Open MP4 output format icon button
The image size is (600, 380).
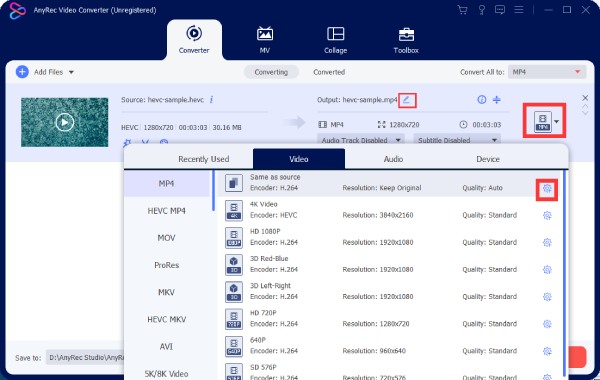tap(543, 122)
